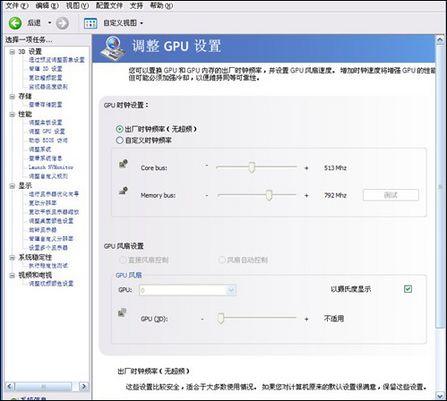Viewport: 447px width, 401px height.
Task: Open 调整自定义规则 under 性能
Action: click(48, 176)
